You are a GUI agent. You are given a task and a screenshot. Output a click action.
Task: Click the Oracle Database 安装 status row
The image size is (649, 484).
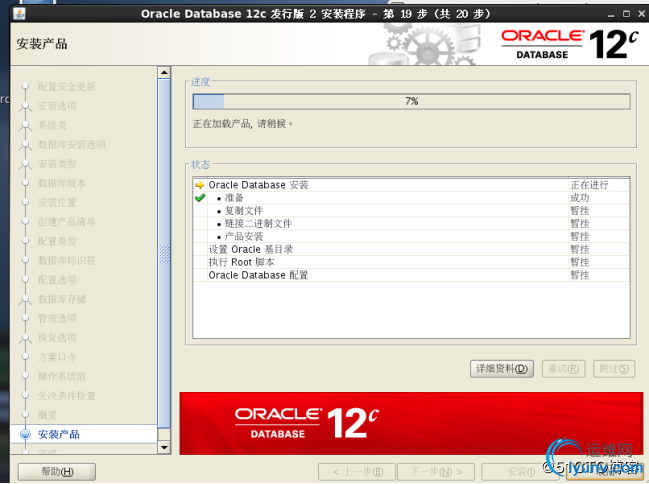411,185
